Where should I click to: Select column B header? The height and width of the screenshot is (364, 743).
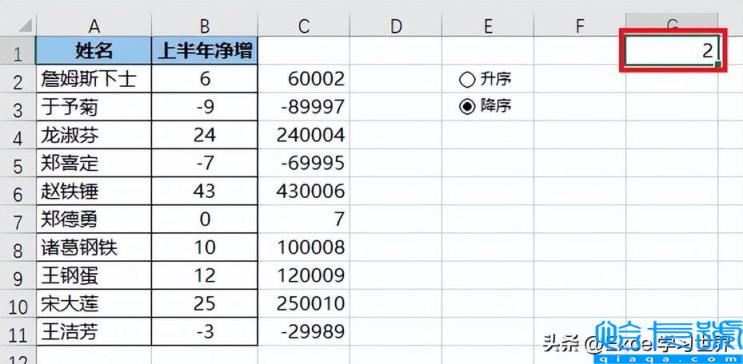[205, 27]
